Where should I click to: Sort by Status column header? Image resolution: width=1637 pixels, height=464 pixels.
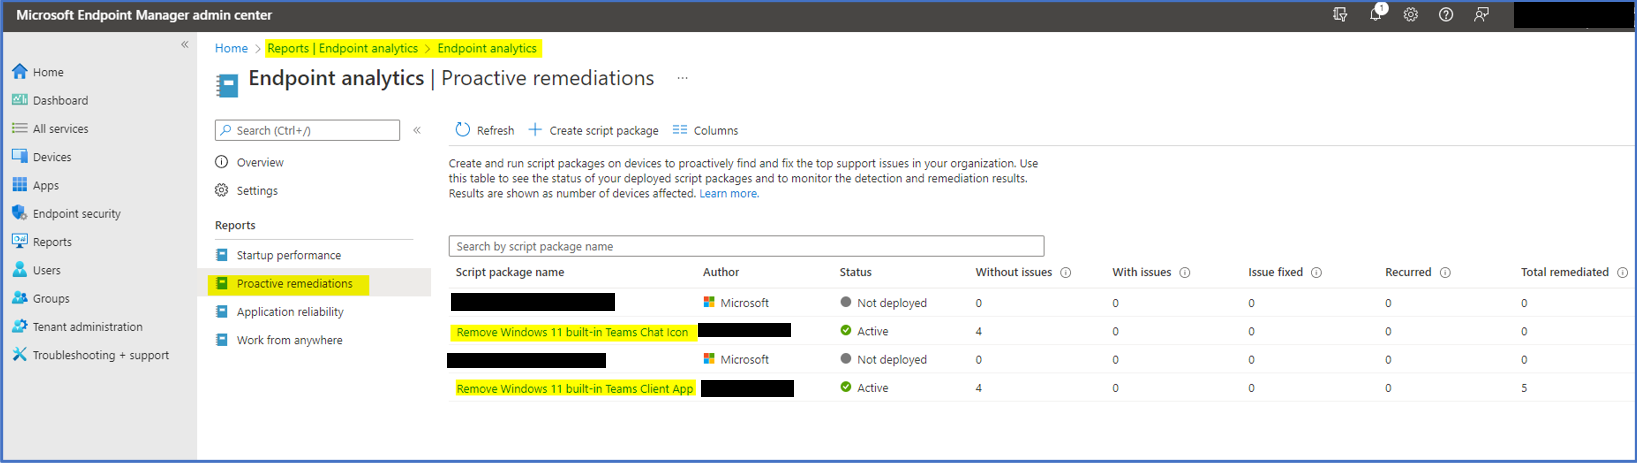(x=856, y=272)
